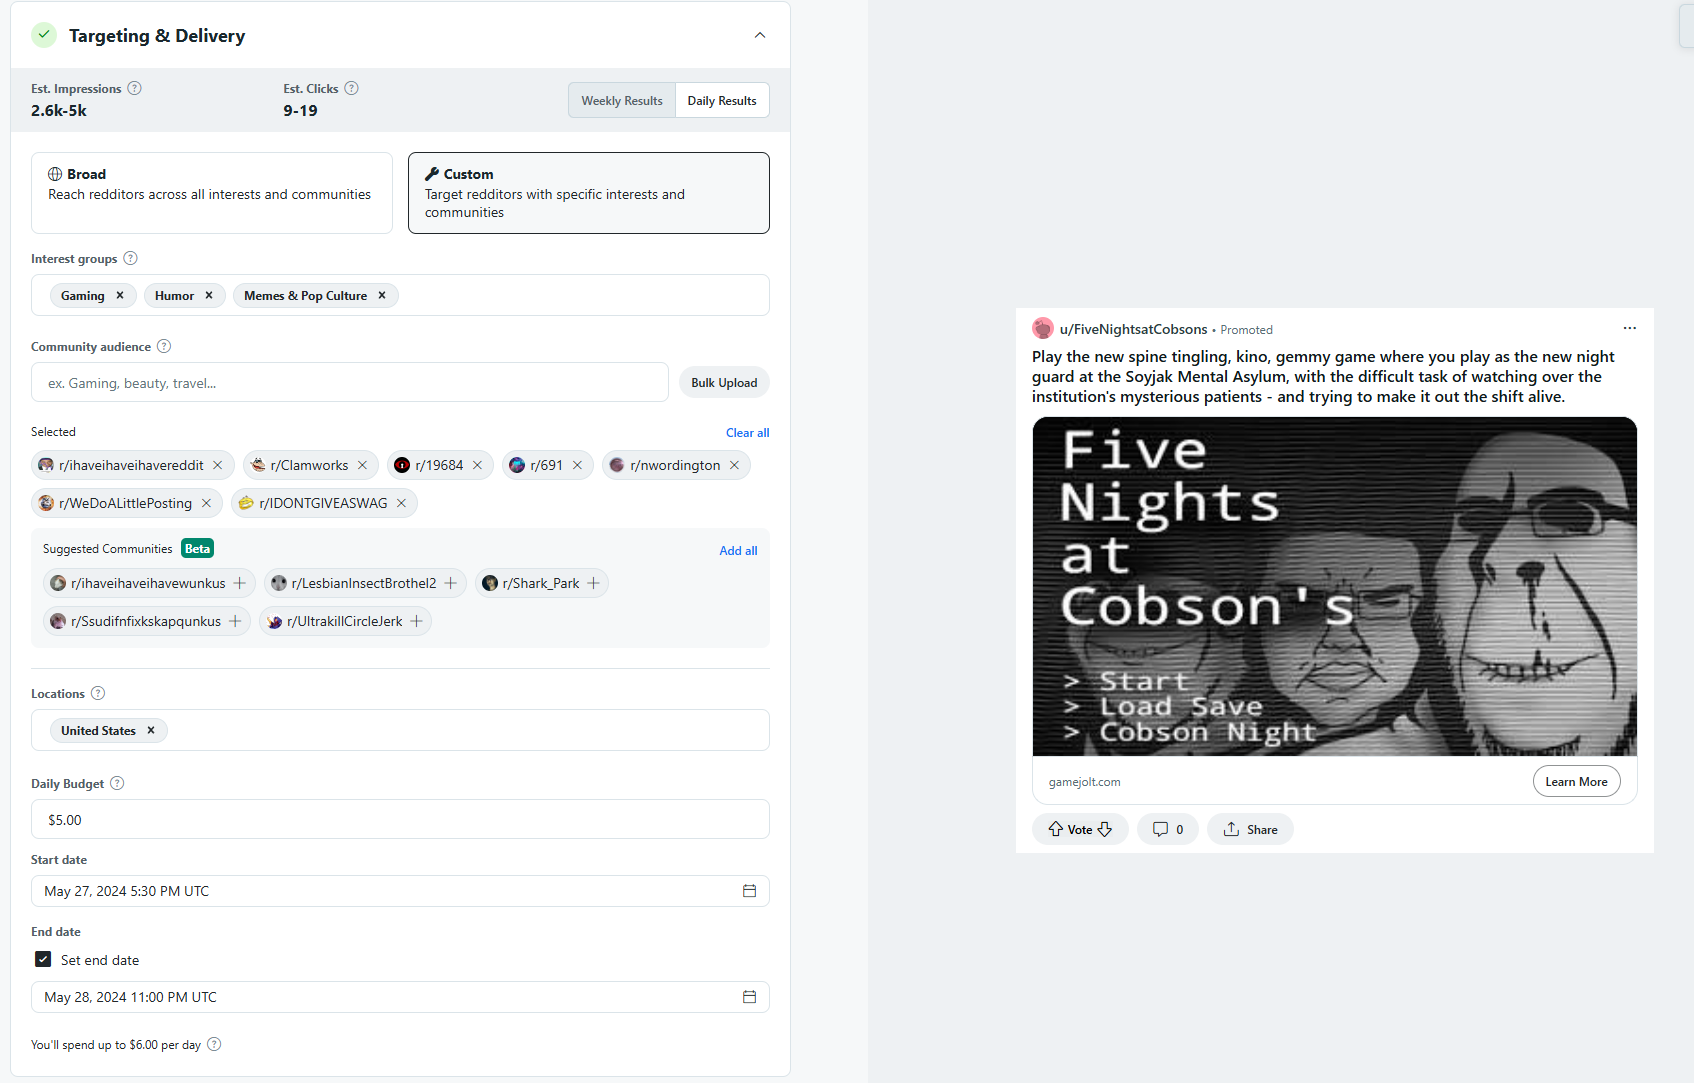Click the Daily Budget help icon

point(117,783)
